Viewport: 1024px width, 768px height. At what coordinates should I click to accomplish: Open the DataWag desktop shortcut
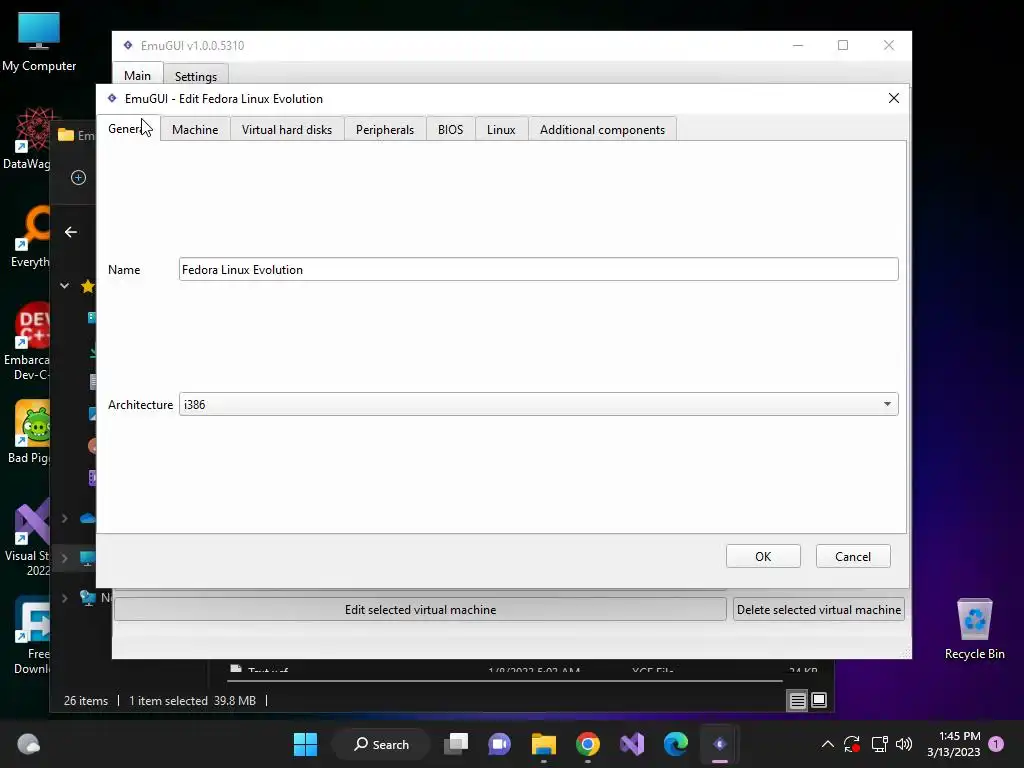[x=27, y=139]
